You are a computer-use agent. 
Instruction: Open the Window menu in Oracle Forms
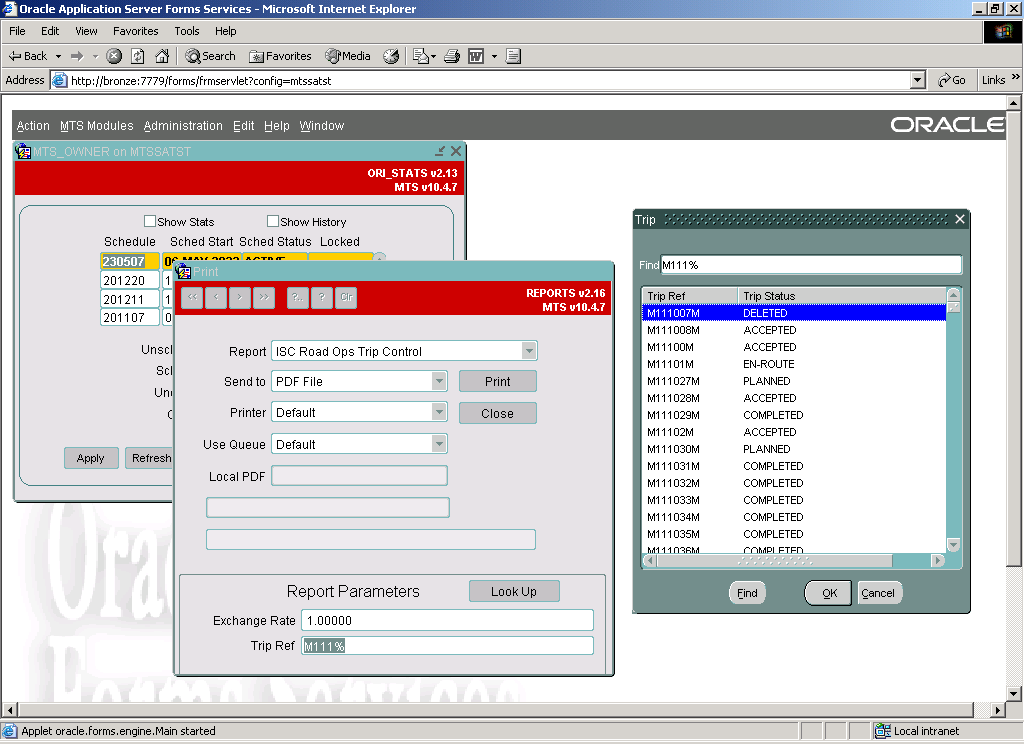point(321,125)
